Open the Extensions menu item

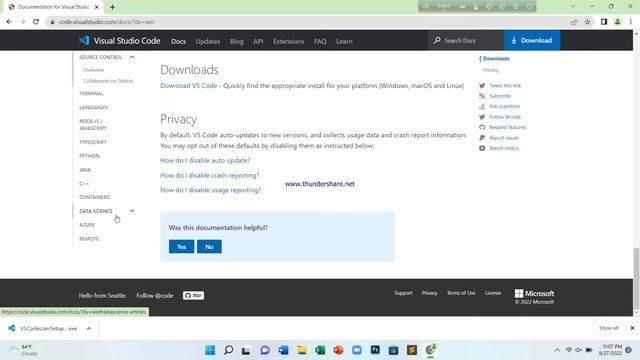tap(289, 41)
